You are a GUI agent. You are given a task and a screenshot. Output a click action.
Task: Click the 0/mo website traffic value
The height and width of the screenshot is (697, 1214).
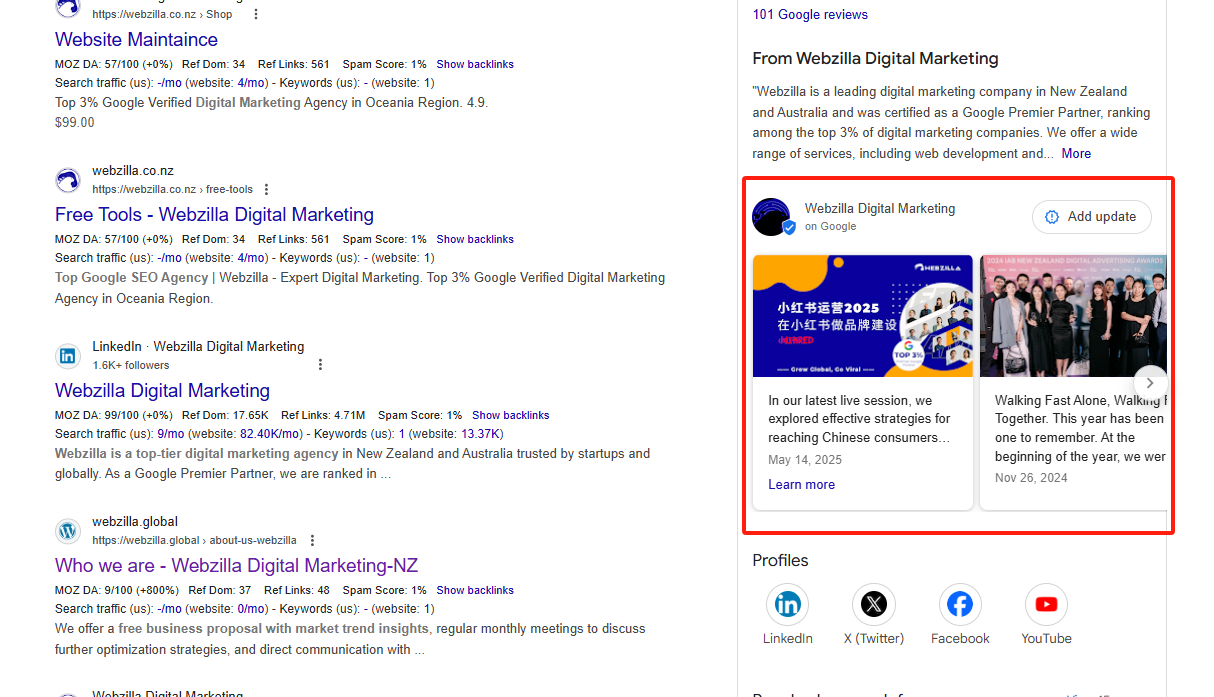click(x=252, y=609)
